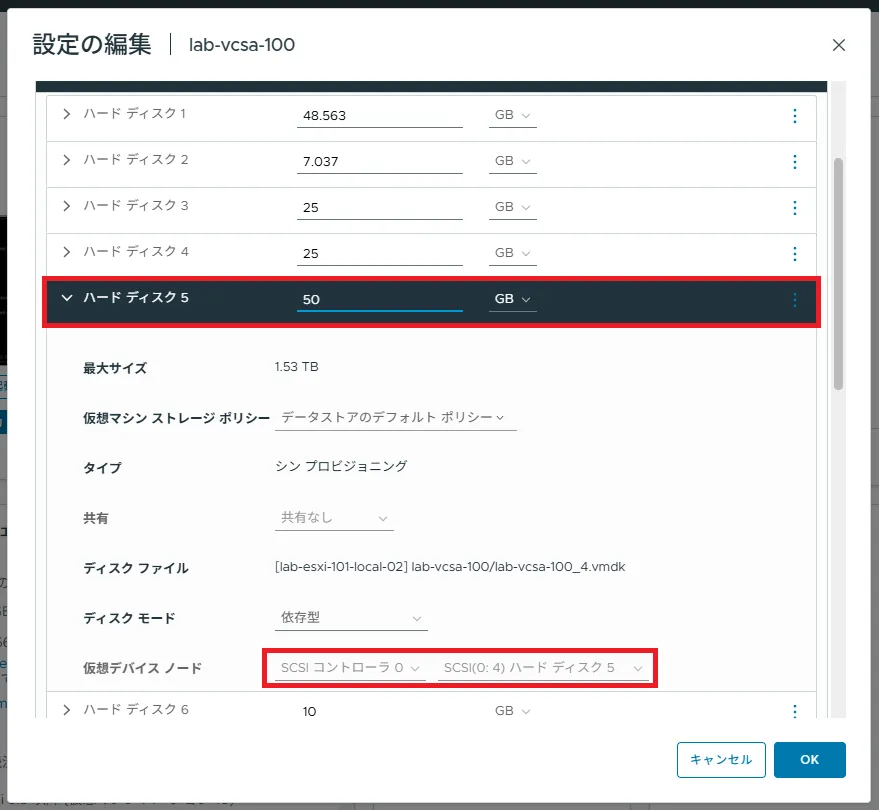Click the three-dot icon for ハード ディスク 6
The image size is (879, 810).
(795, 711)
